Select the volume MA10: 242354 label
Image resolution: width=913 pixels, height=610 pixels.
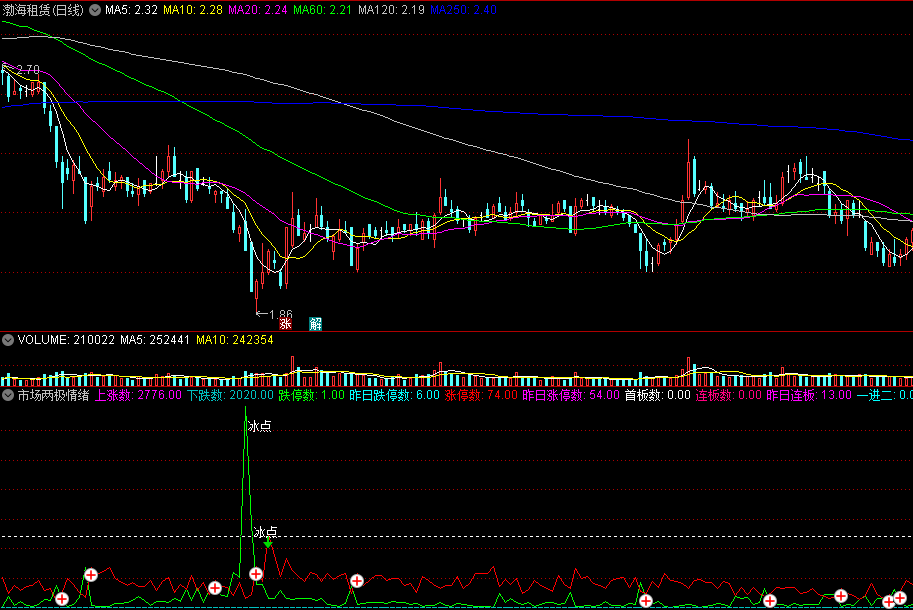pyautogui.click(x=235, y=340)
